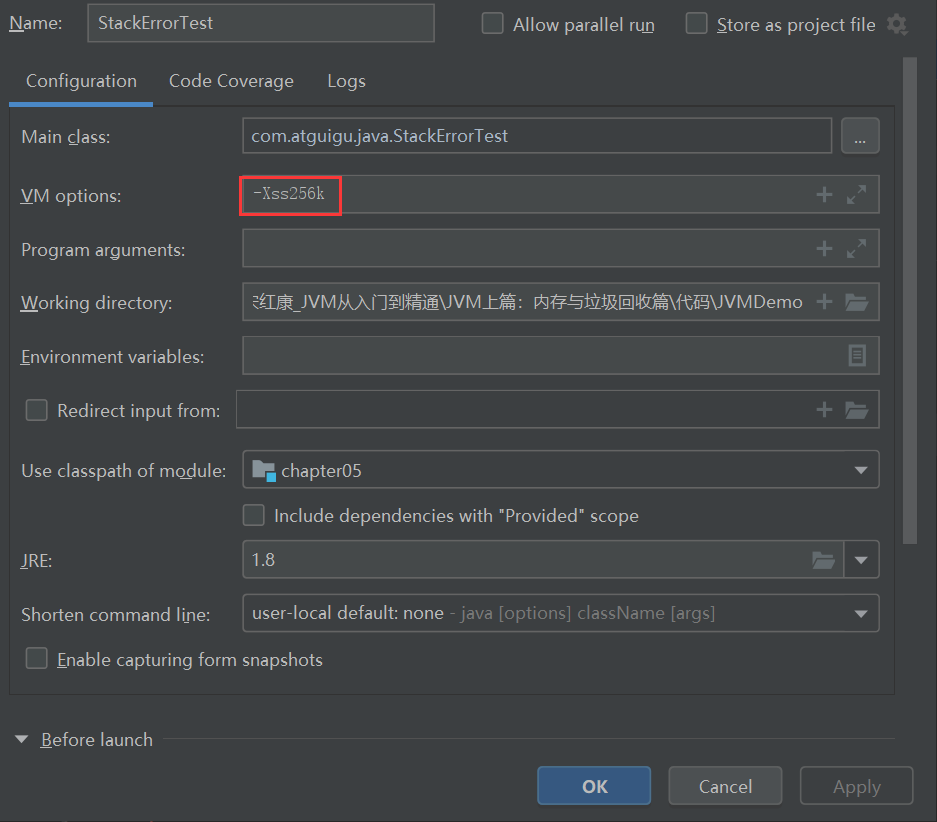937x822 pixels.
Task: Browse folder for Redirect input file
Action: point(856,409)
